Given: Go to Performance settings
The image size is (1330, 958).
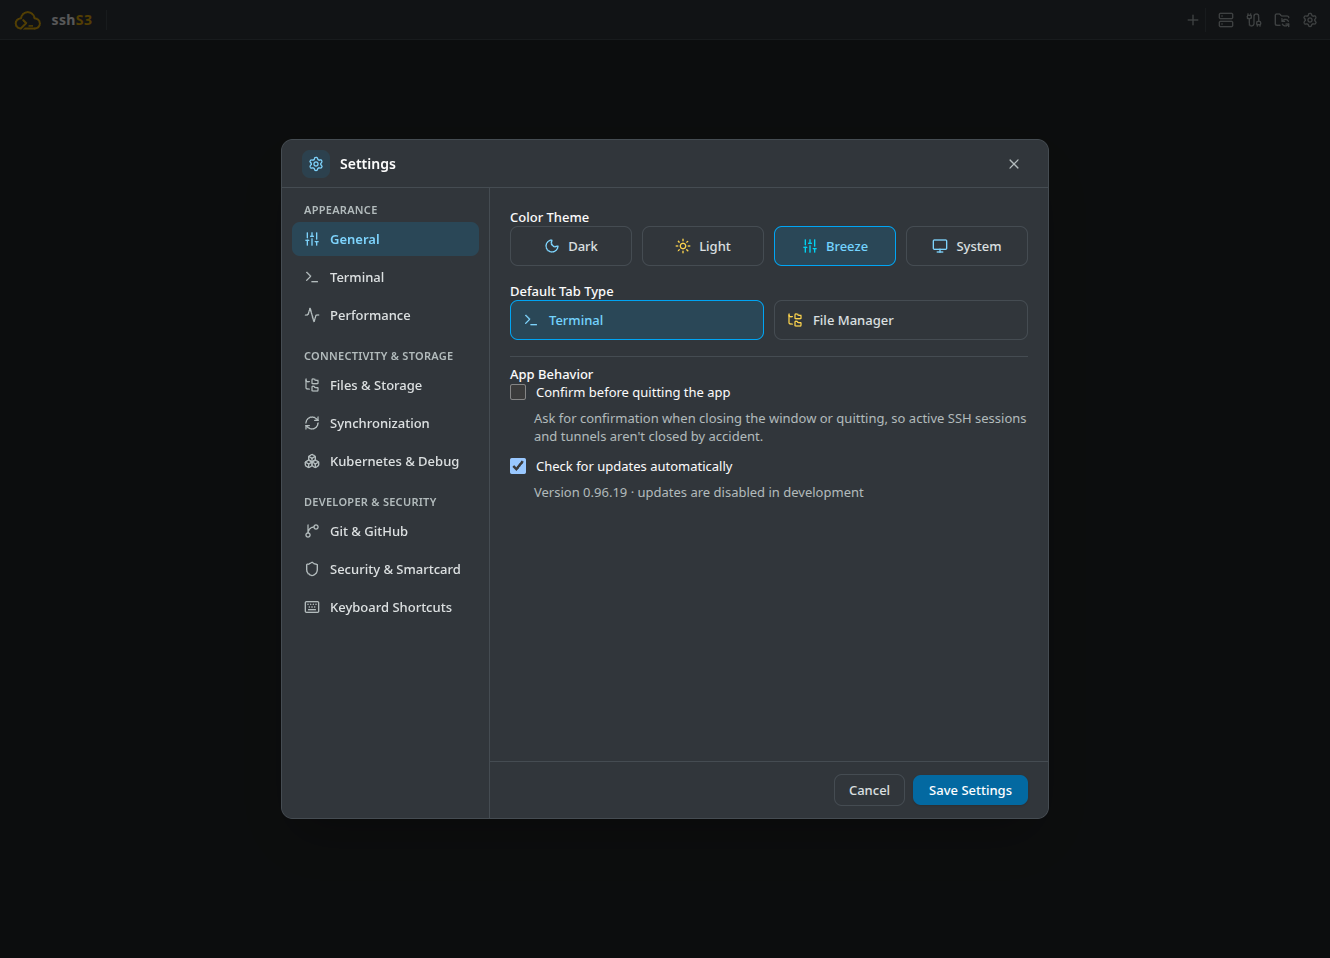Looking at the screenshot, I should [385, 315].
